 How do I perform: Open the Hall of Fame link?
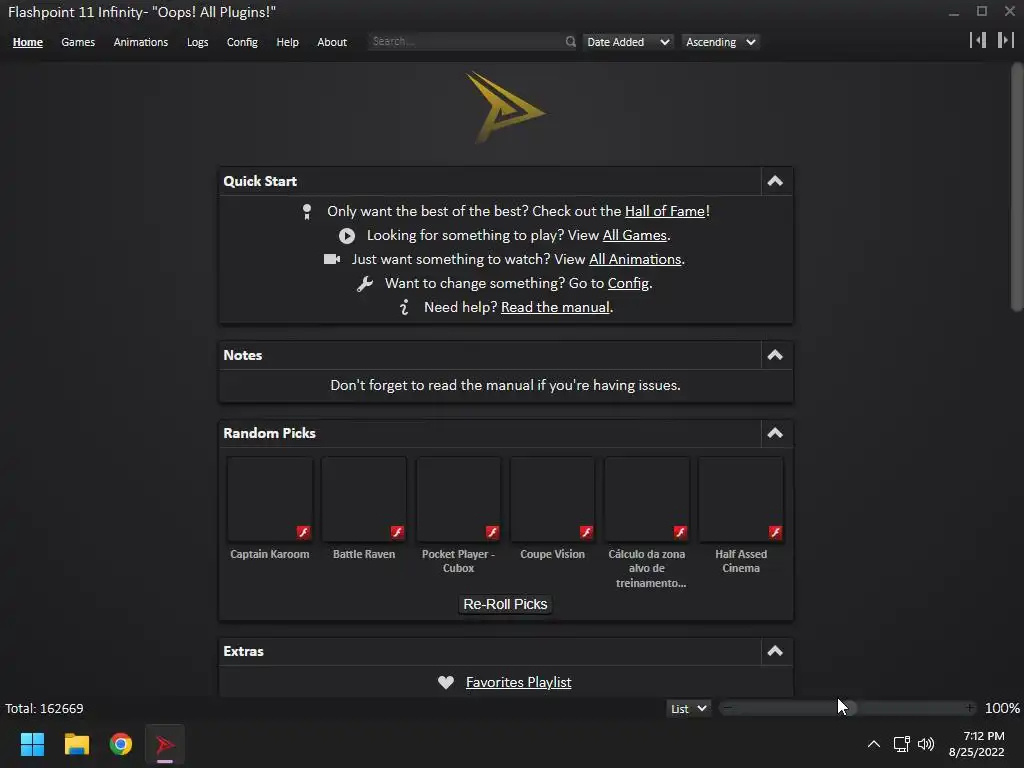point(665,212)
